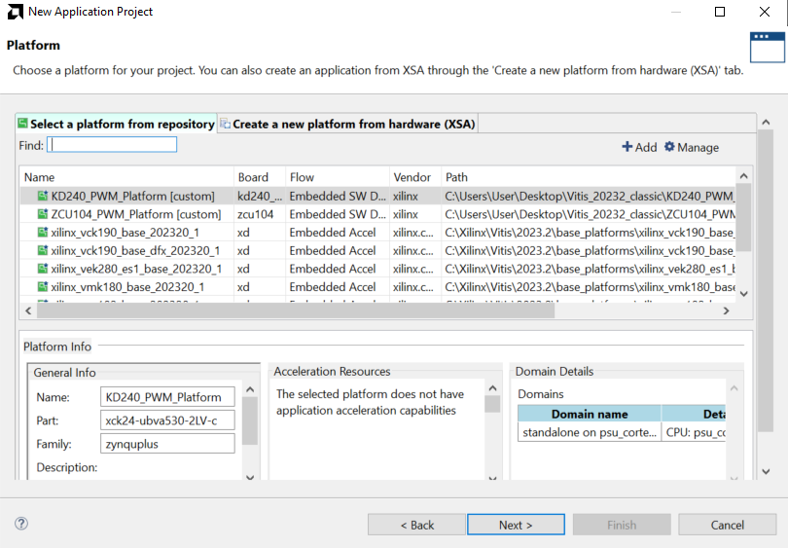Click the platform table horizontal scrollbar thumb

point(296,311)
